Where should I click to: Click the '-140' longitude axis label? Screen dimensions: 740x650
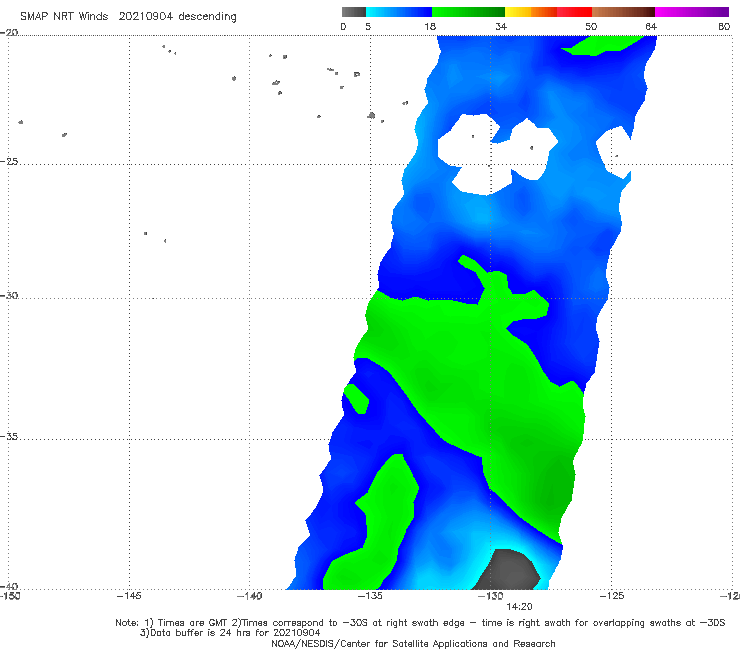(249, 596)
